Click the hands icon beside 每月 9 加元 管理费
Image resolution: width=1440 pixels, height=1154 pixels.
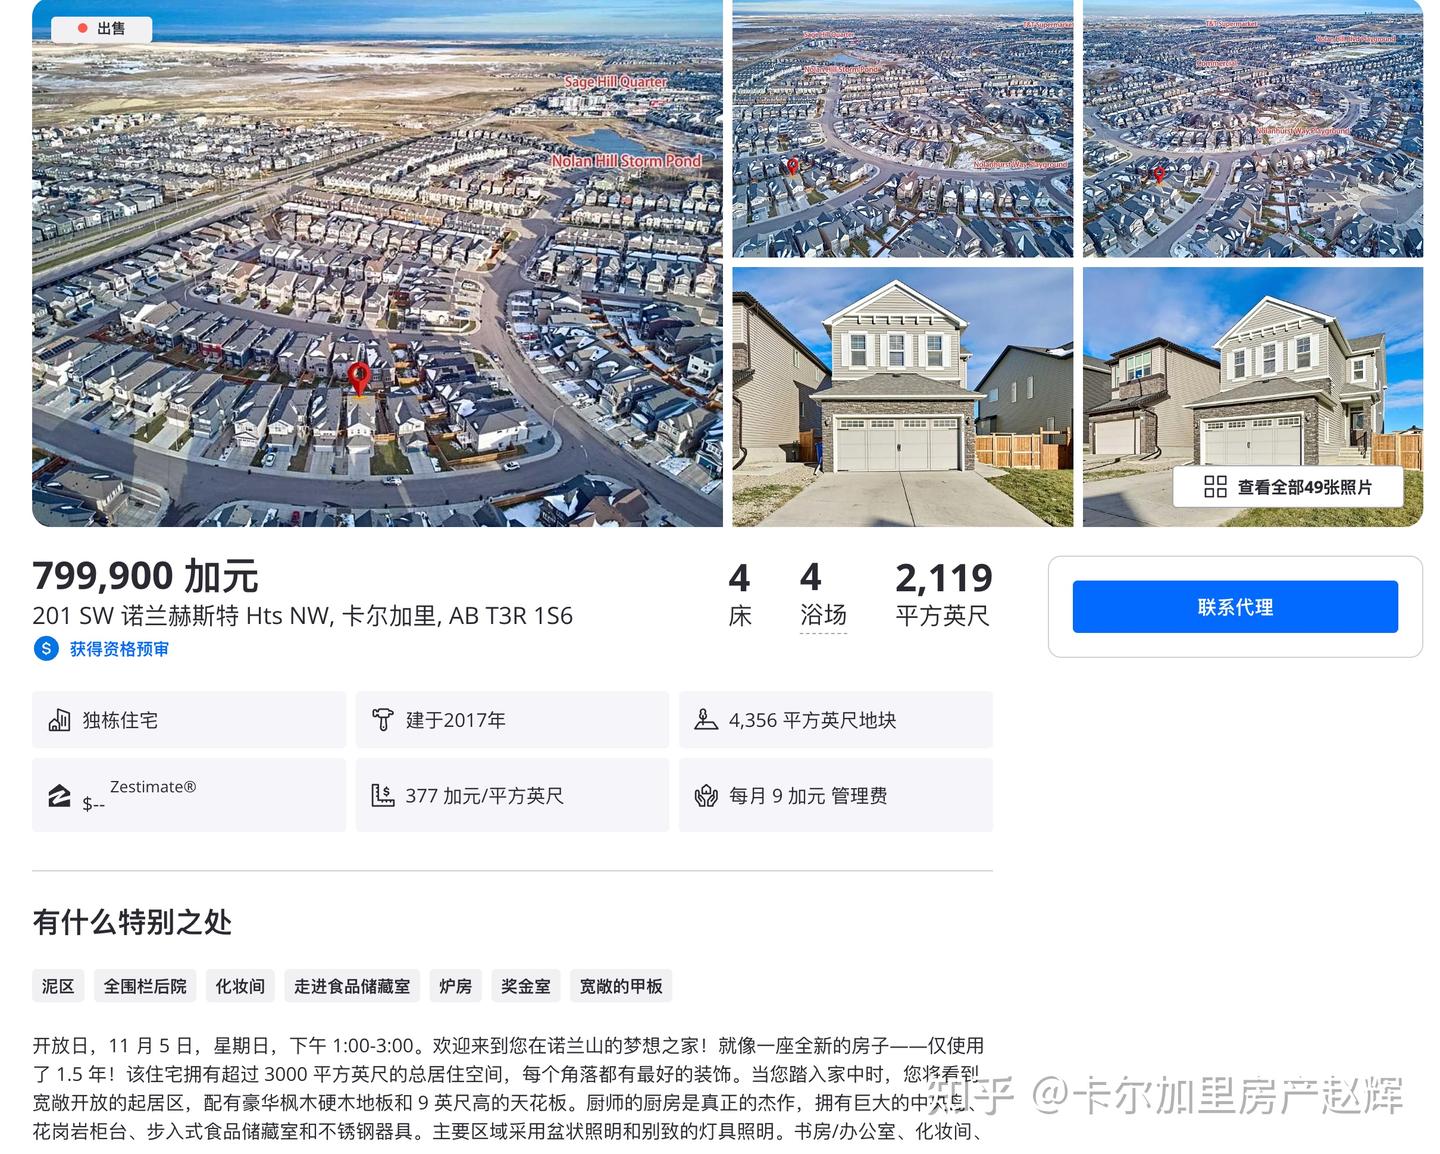pyautogui.click(x=706, y=796)
